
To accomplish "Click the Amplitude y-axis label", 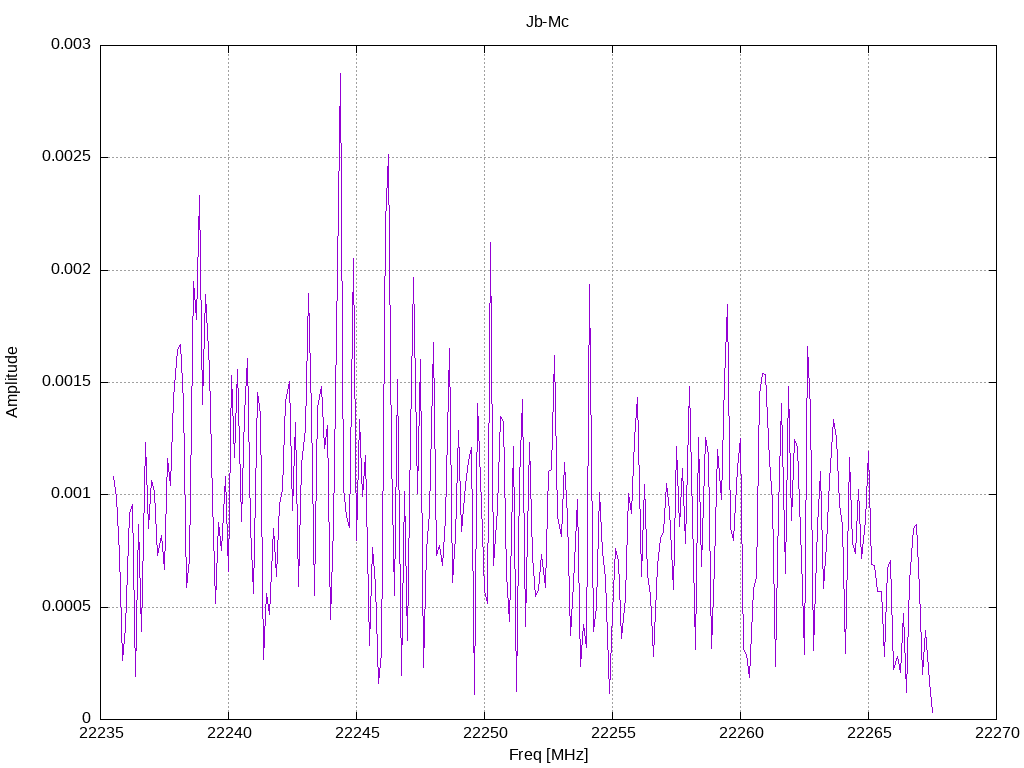I will [x=12, y=382].
